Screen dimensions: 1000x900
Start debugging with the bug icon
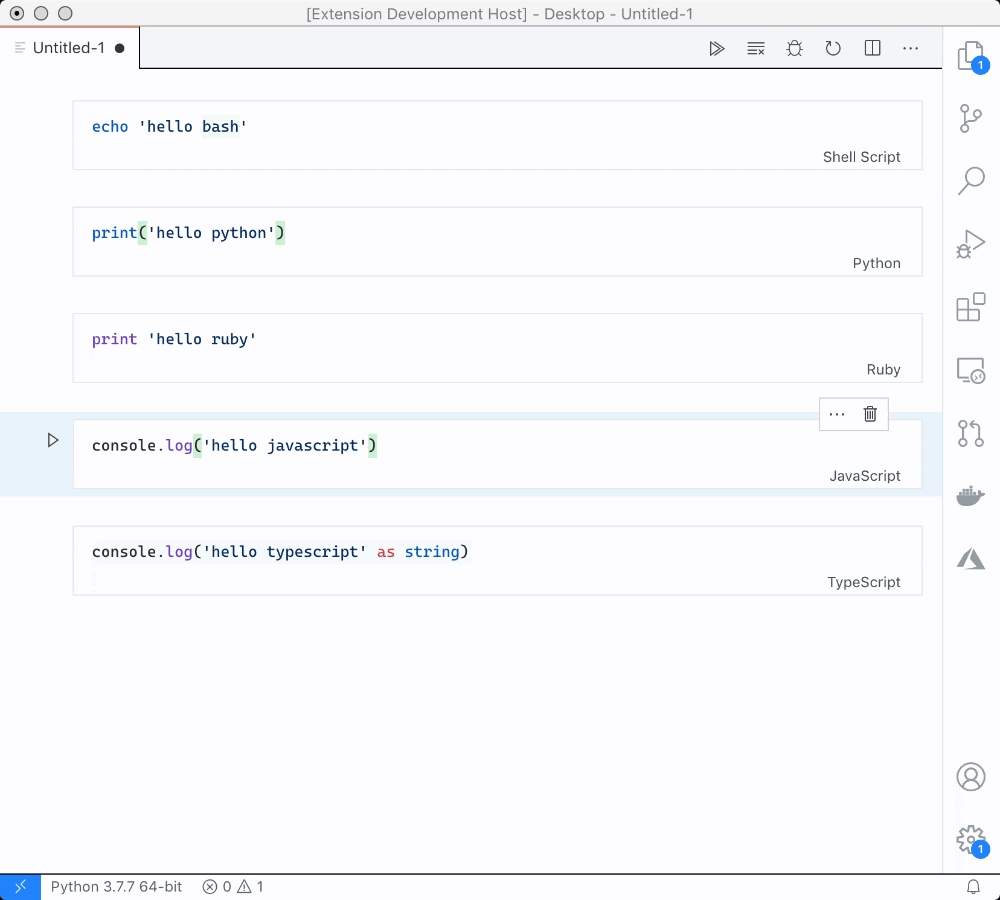pos(794,47)
